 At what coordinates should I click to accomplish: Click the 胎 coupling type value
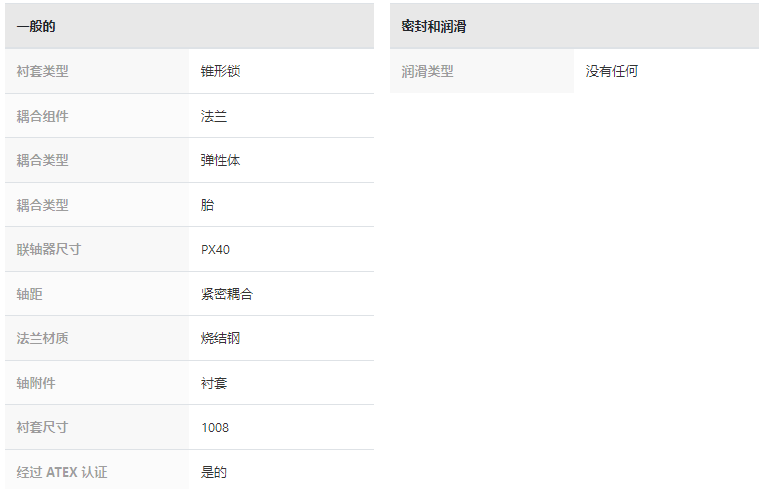pos(207,205)
